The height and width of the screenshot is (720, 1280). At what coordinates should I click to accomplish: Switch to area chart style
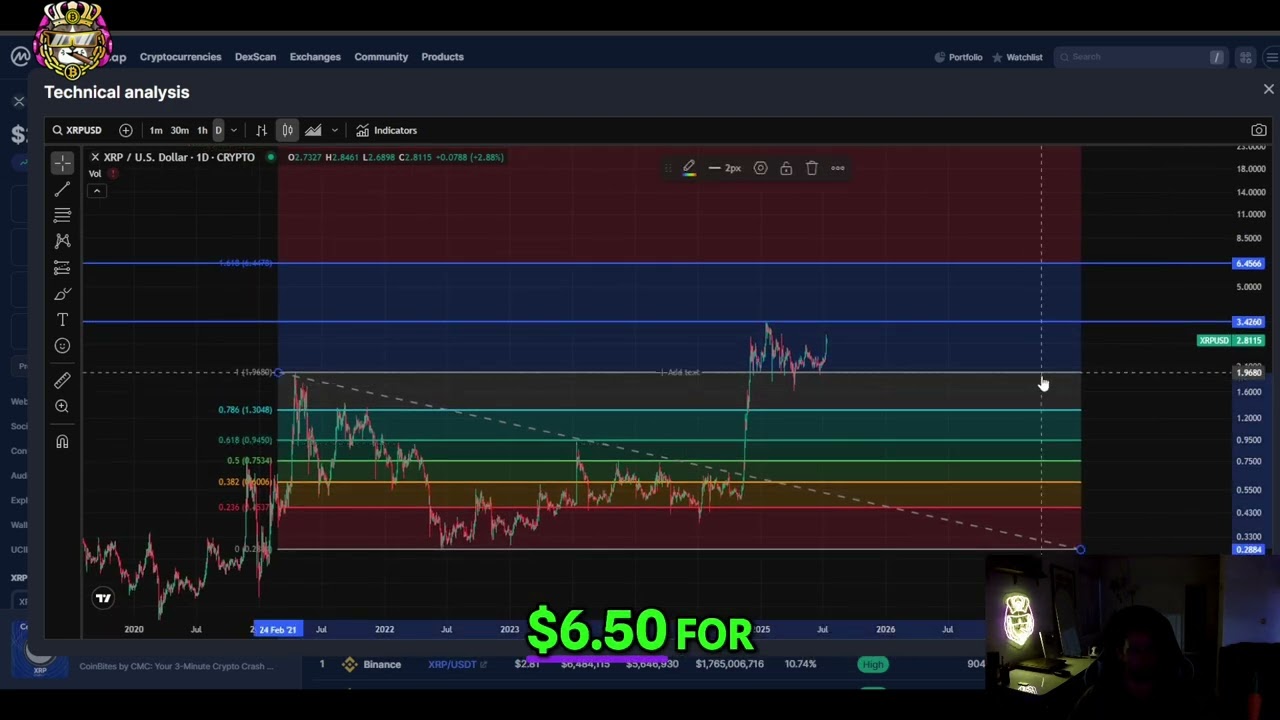[x=313, y=130]
